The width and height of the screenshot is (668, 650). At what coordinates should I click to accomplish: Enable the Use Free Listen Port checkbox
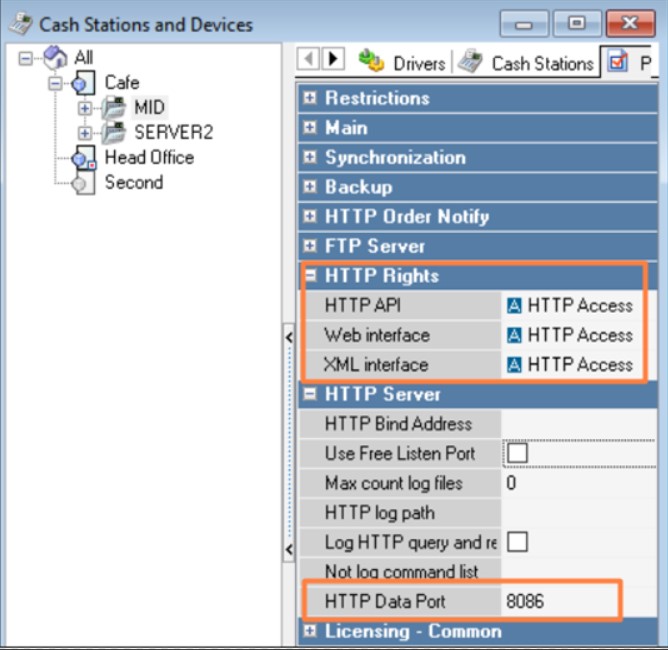tap(517, 453)
